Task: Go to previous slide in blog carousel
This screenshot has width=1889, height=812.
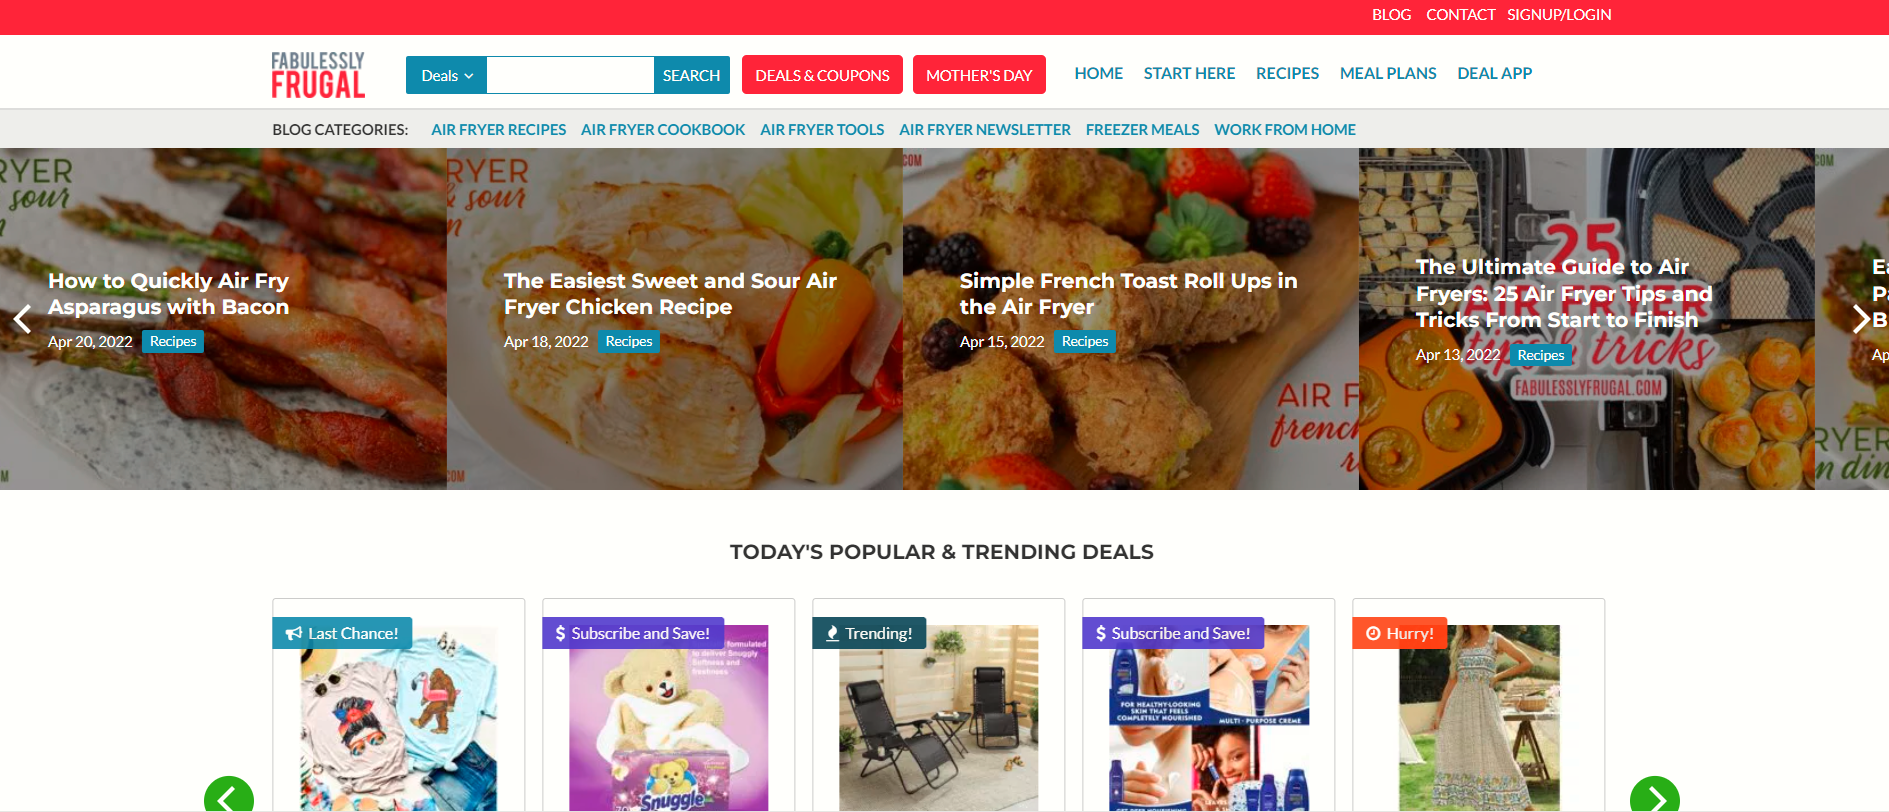Action: [x=22, y=319]
